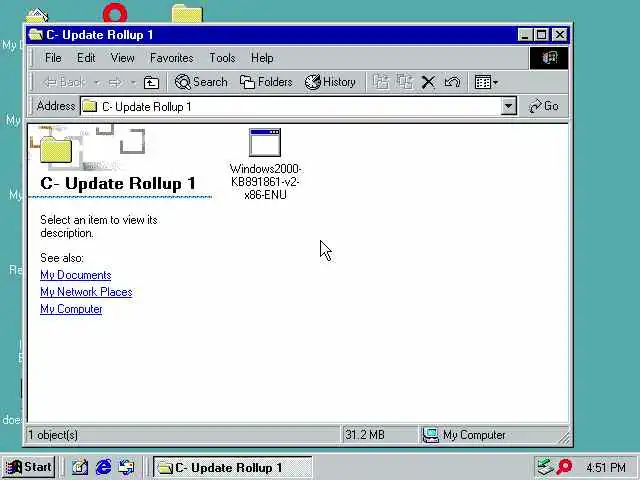Click the Up one level folder icon

click(x=151, y=82)
